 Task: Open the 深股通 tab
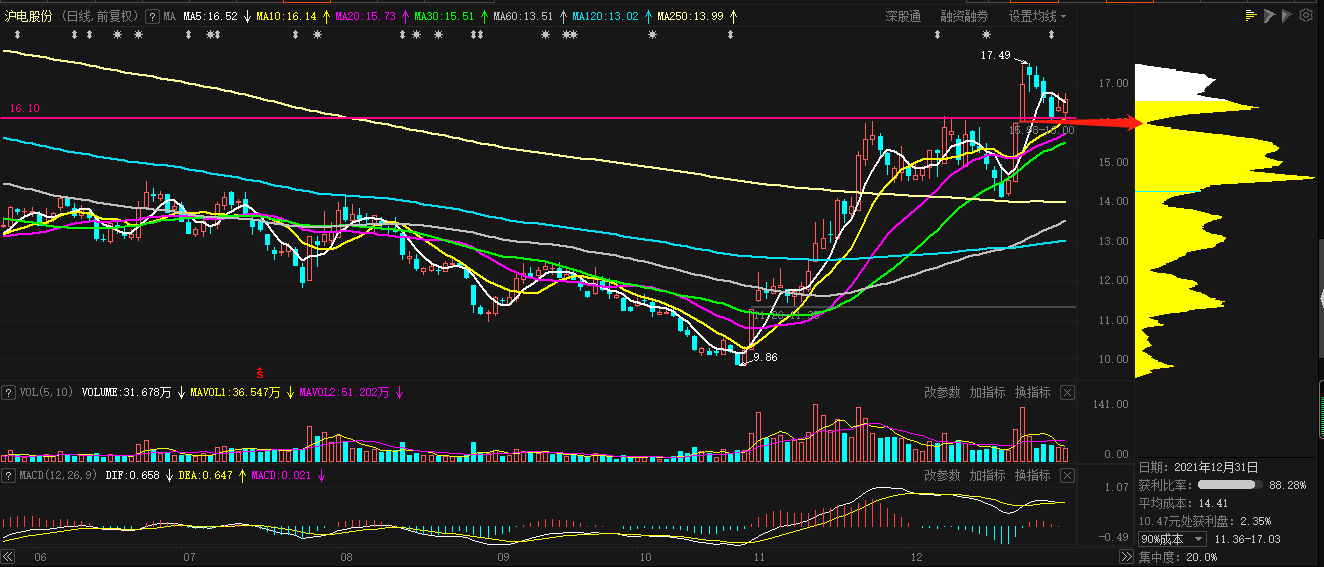903,17
